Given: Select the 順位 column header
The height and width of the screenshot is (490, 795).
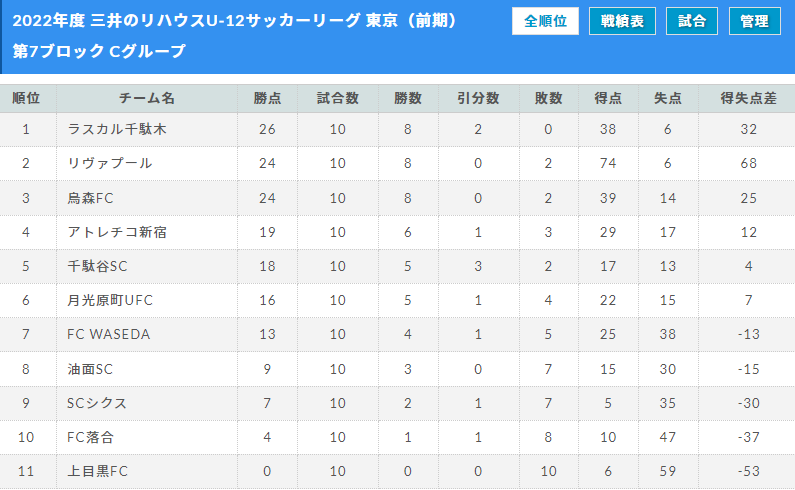Looking at the screenshot, I should (x=26, y=98).
